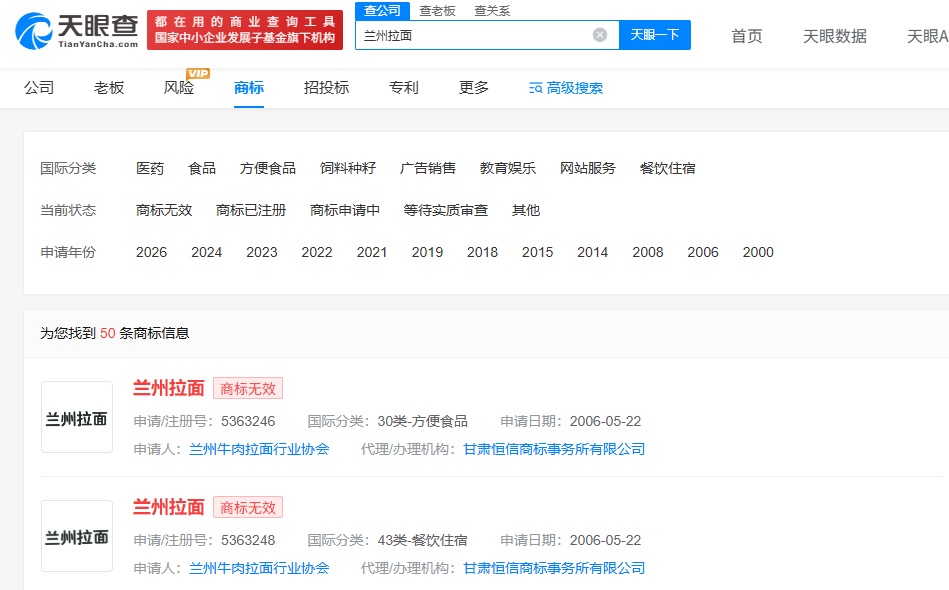Filter application year 2014

pos(593,252)
